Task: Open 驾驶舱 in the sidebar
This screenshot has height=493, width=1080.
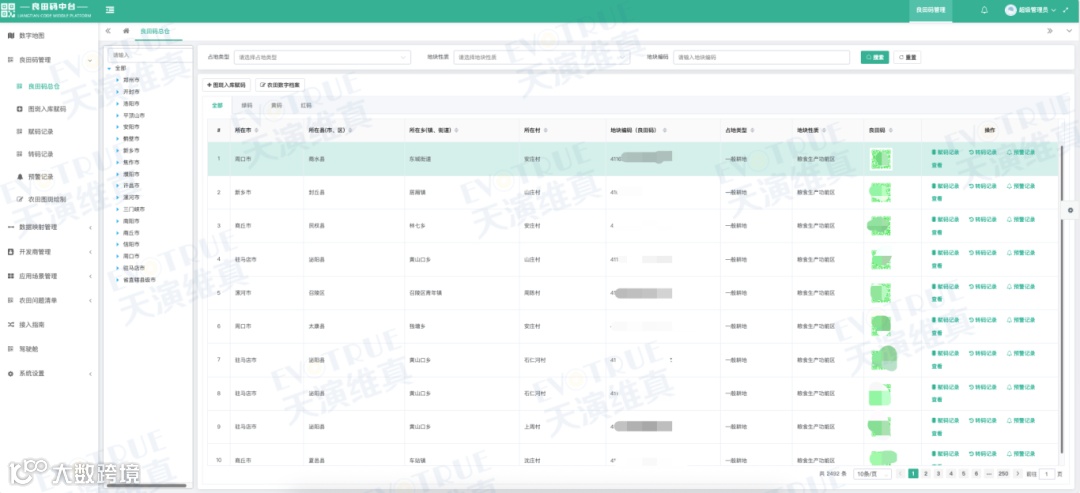Action: [28, 349]
